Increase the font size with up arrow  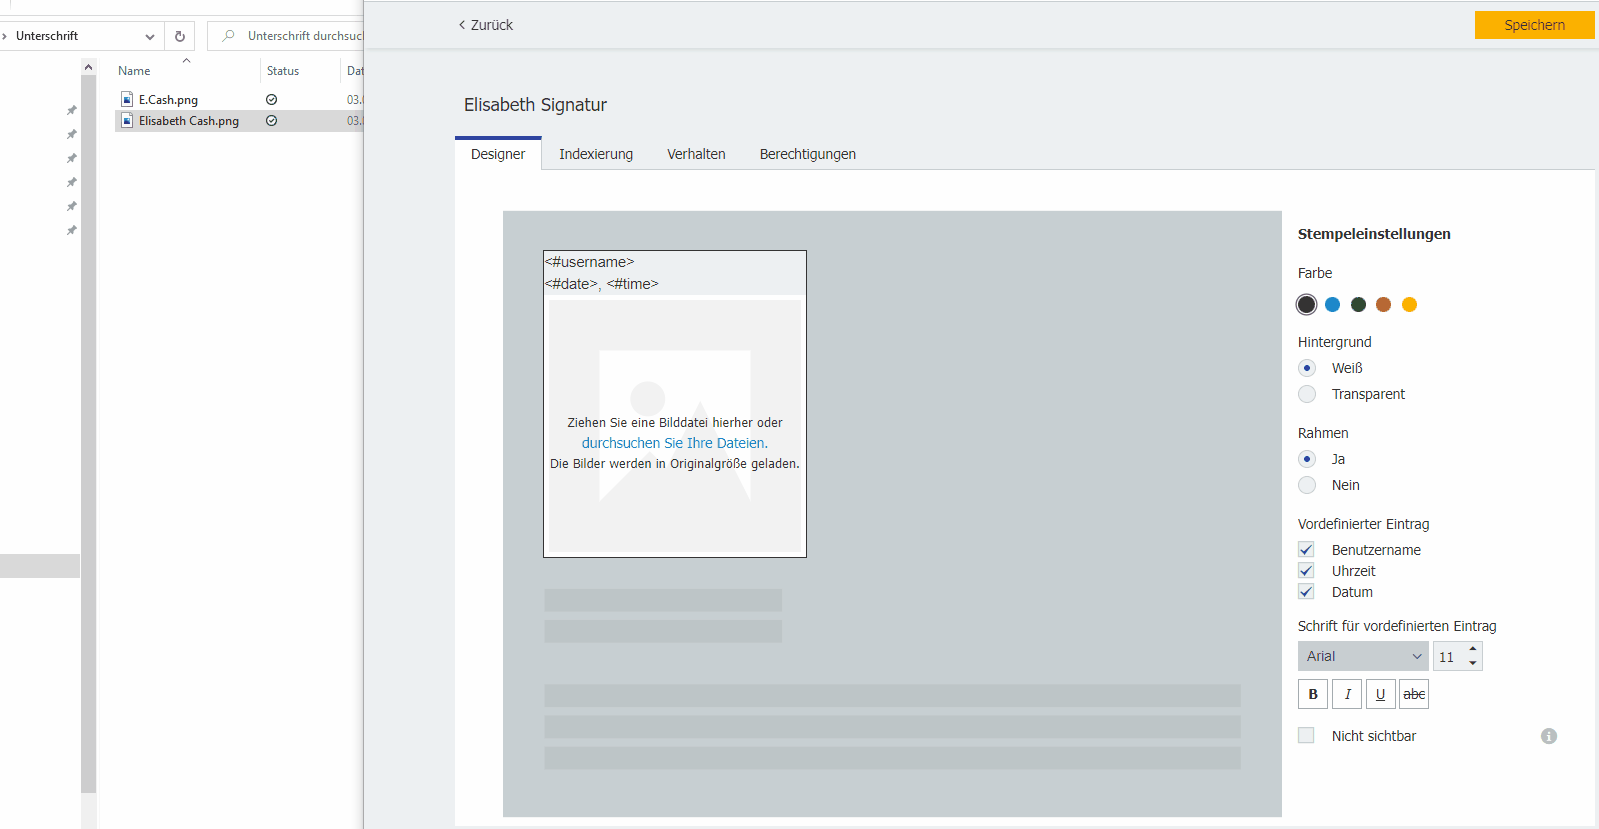coord(1473,650)
